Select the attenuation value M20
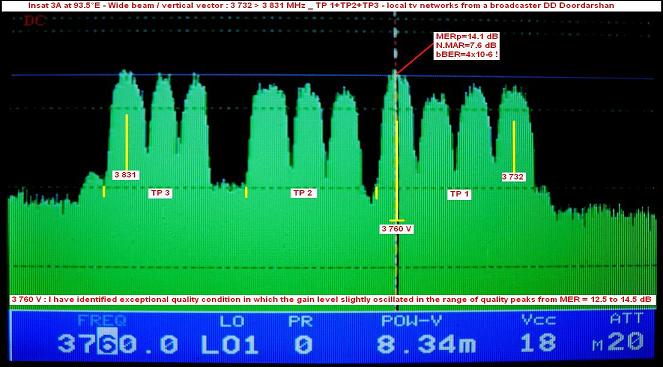 [618, 342]
